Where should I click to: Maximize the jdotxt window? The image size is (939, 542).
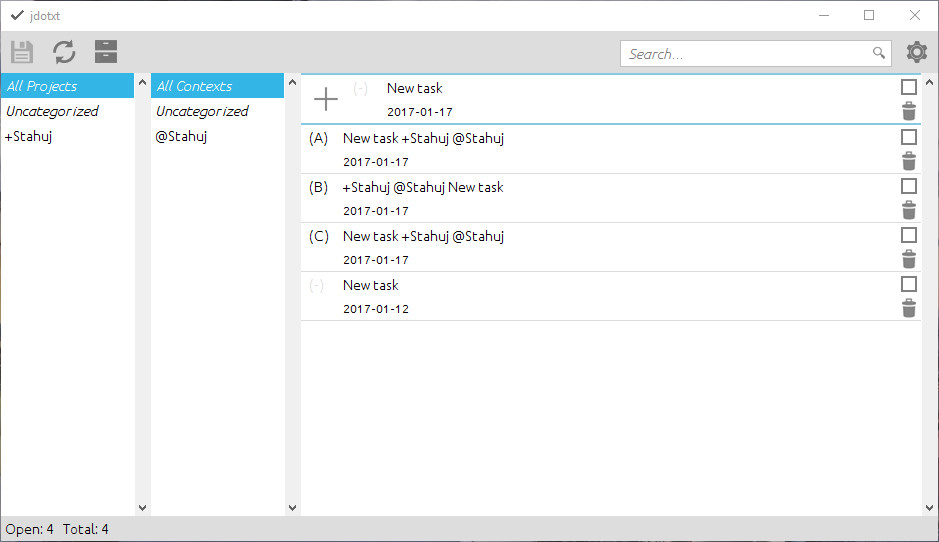coord(869,16)
